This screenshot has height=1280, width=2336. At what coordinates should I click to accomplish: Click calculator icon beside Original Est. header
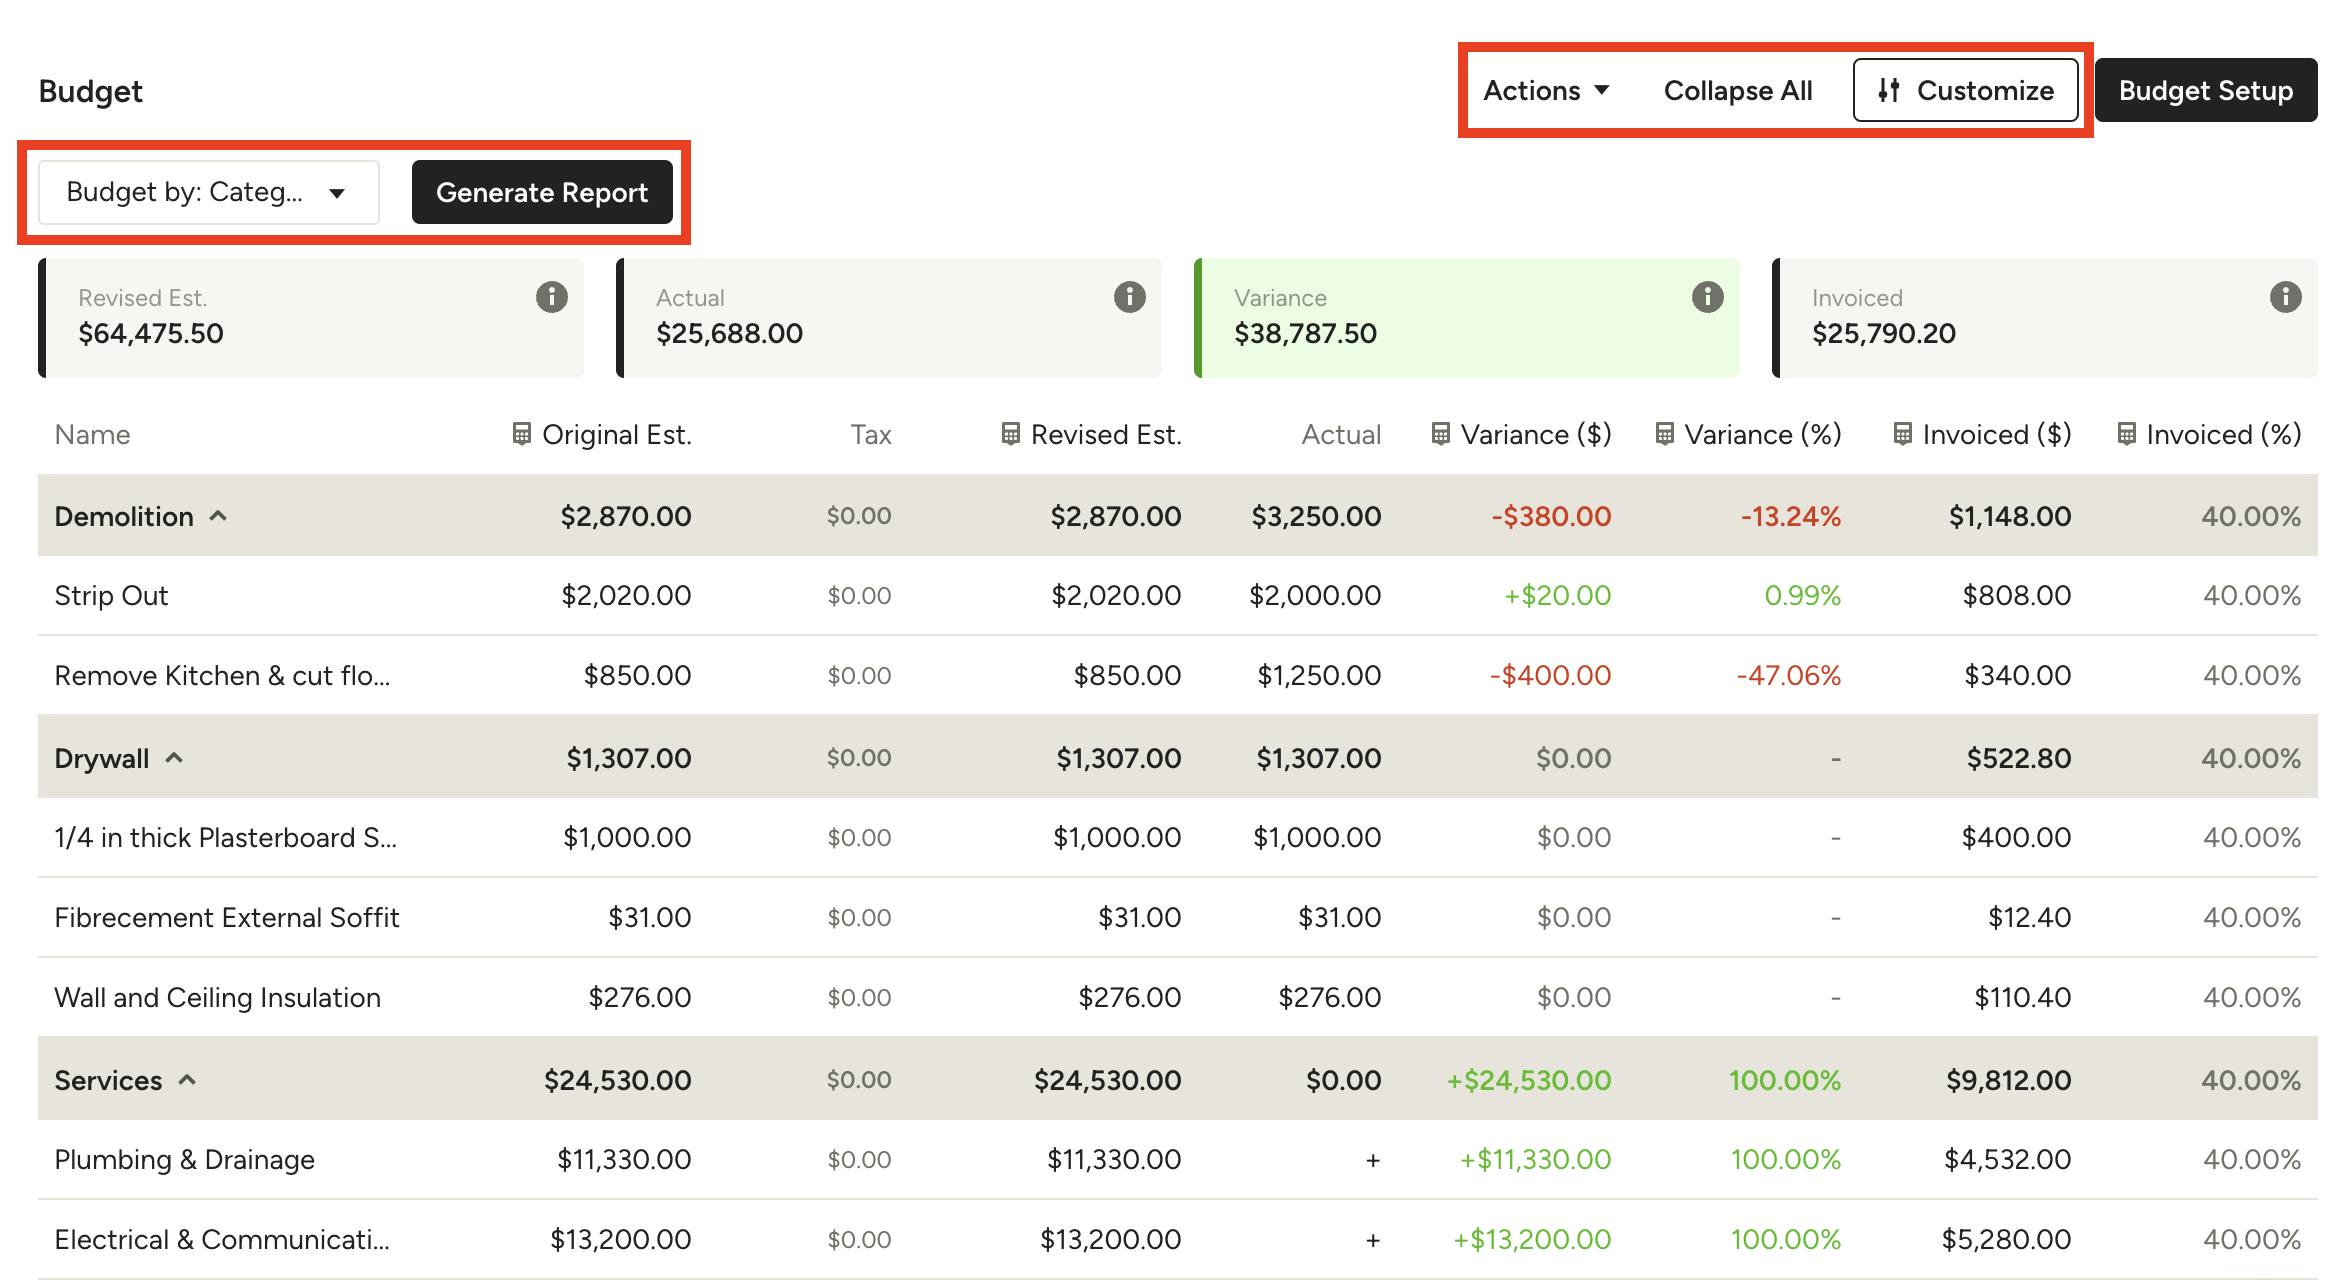[x=521, y=434]
